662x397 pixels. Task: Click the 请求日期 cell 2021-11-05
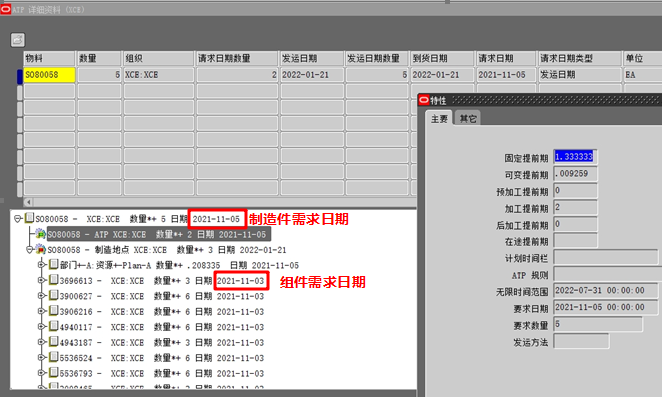click(506, 75)
